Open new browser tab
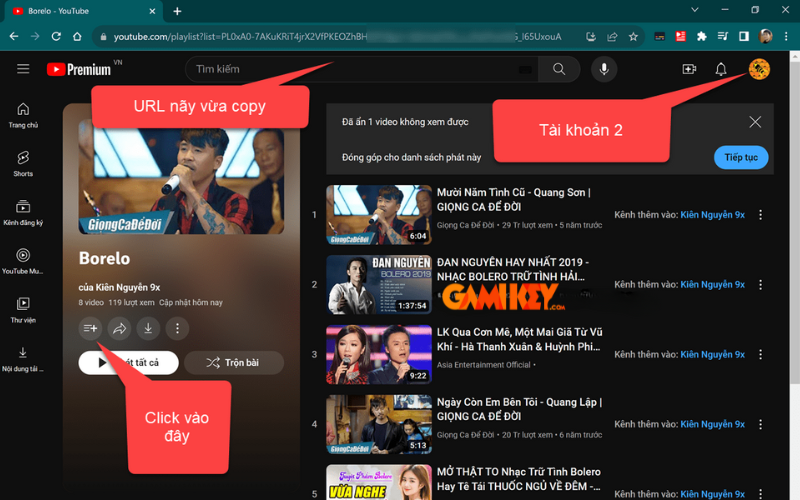The width and height of the screenshot is (800, 500). point(177,11)
